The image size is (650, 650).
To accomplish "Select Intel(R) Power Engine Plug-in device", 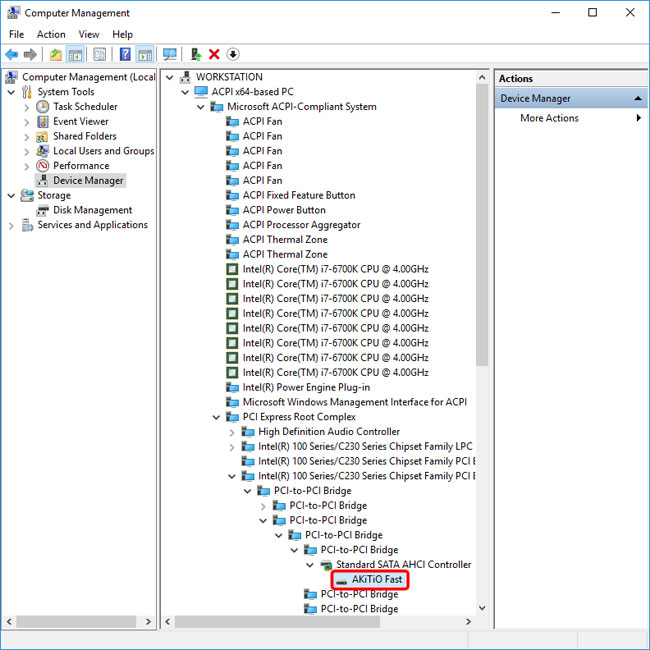I will tap(306, 388).
